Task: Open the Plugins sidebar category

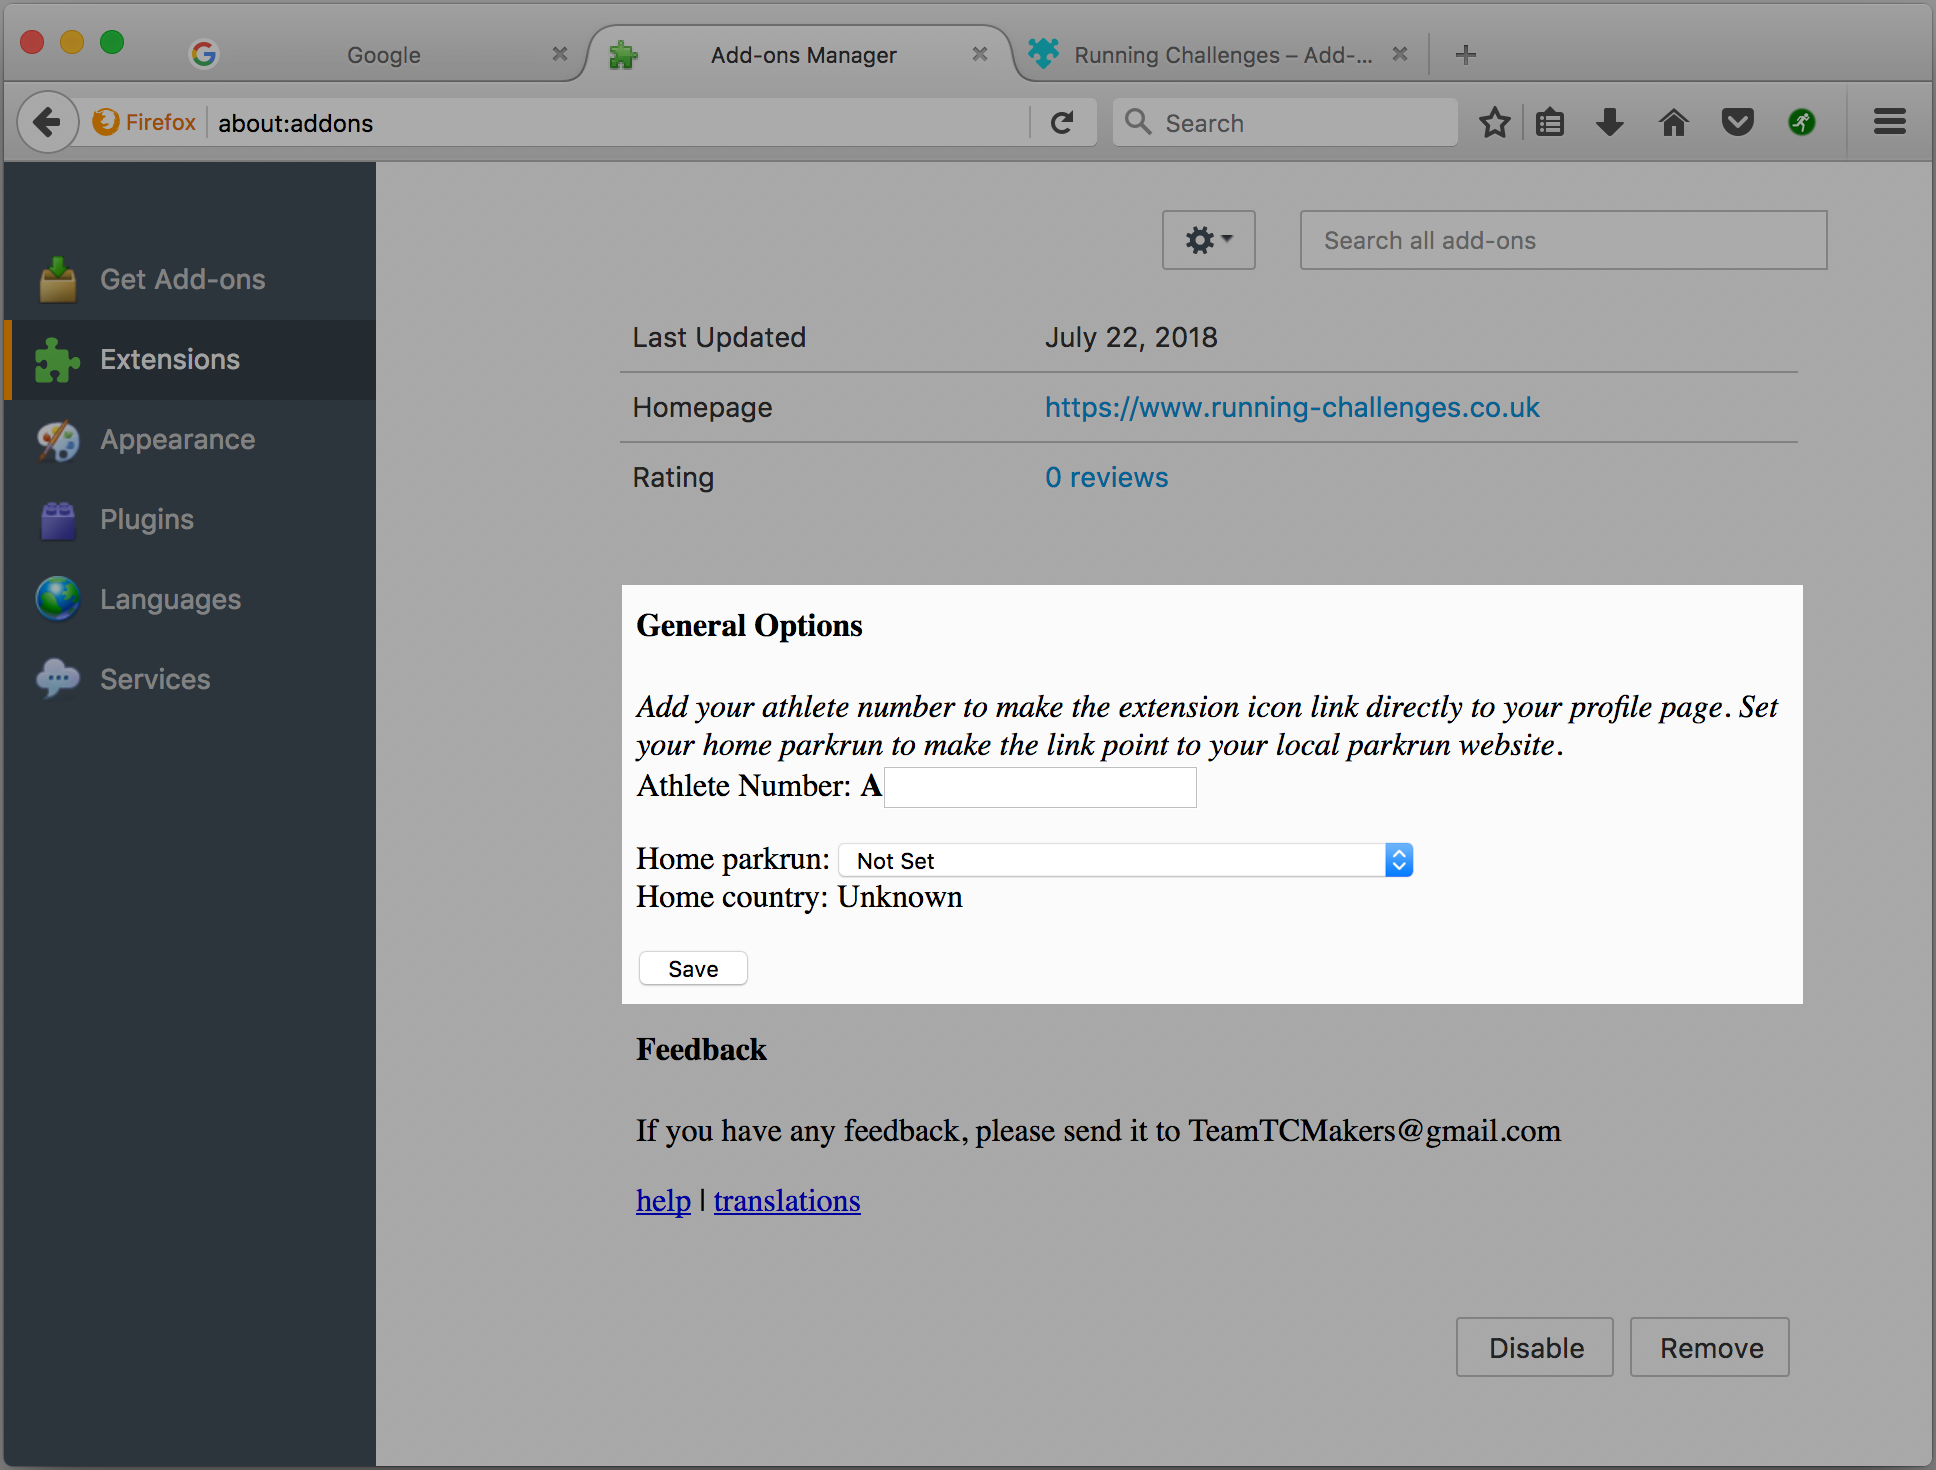Action: [146, 519]
